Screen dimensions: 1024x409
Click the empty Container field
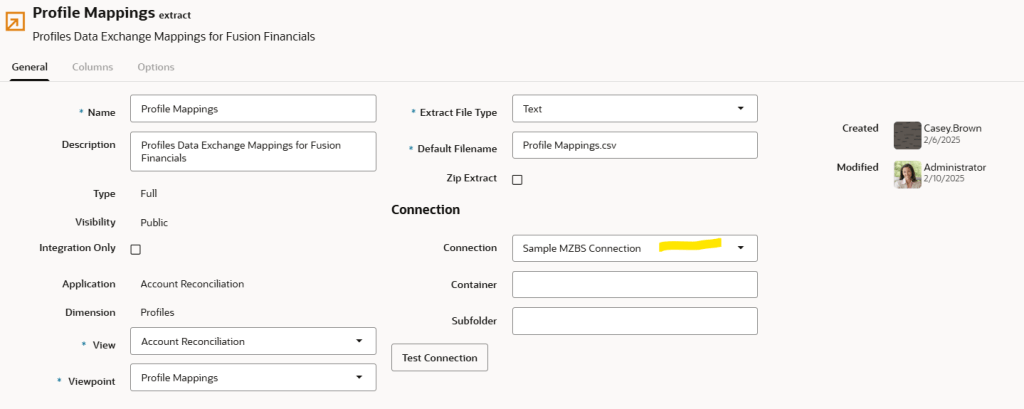(634, 284)
